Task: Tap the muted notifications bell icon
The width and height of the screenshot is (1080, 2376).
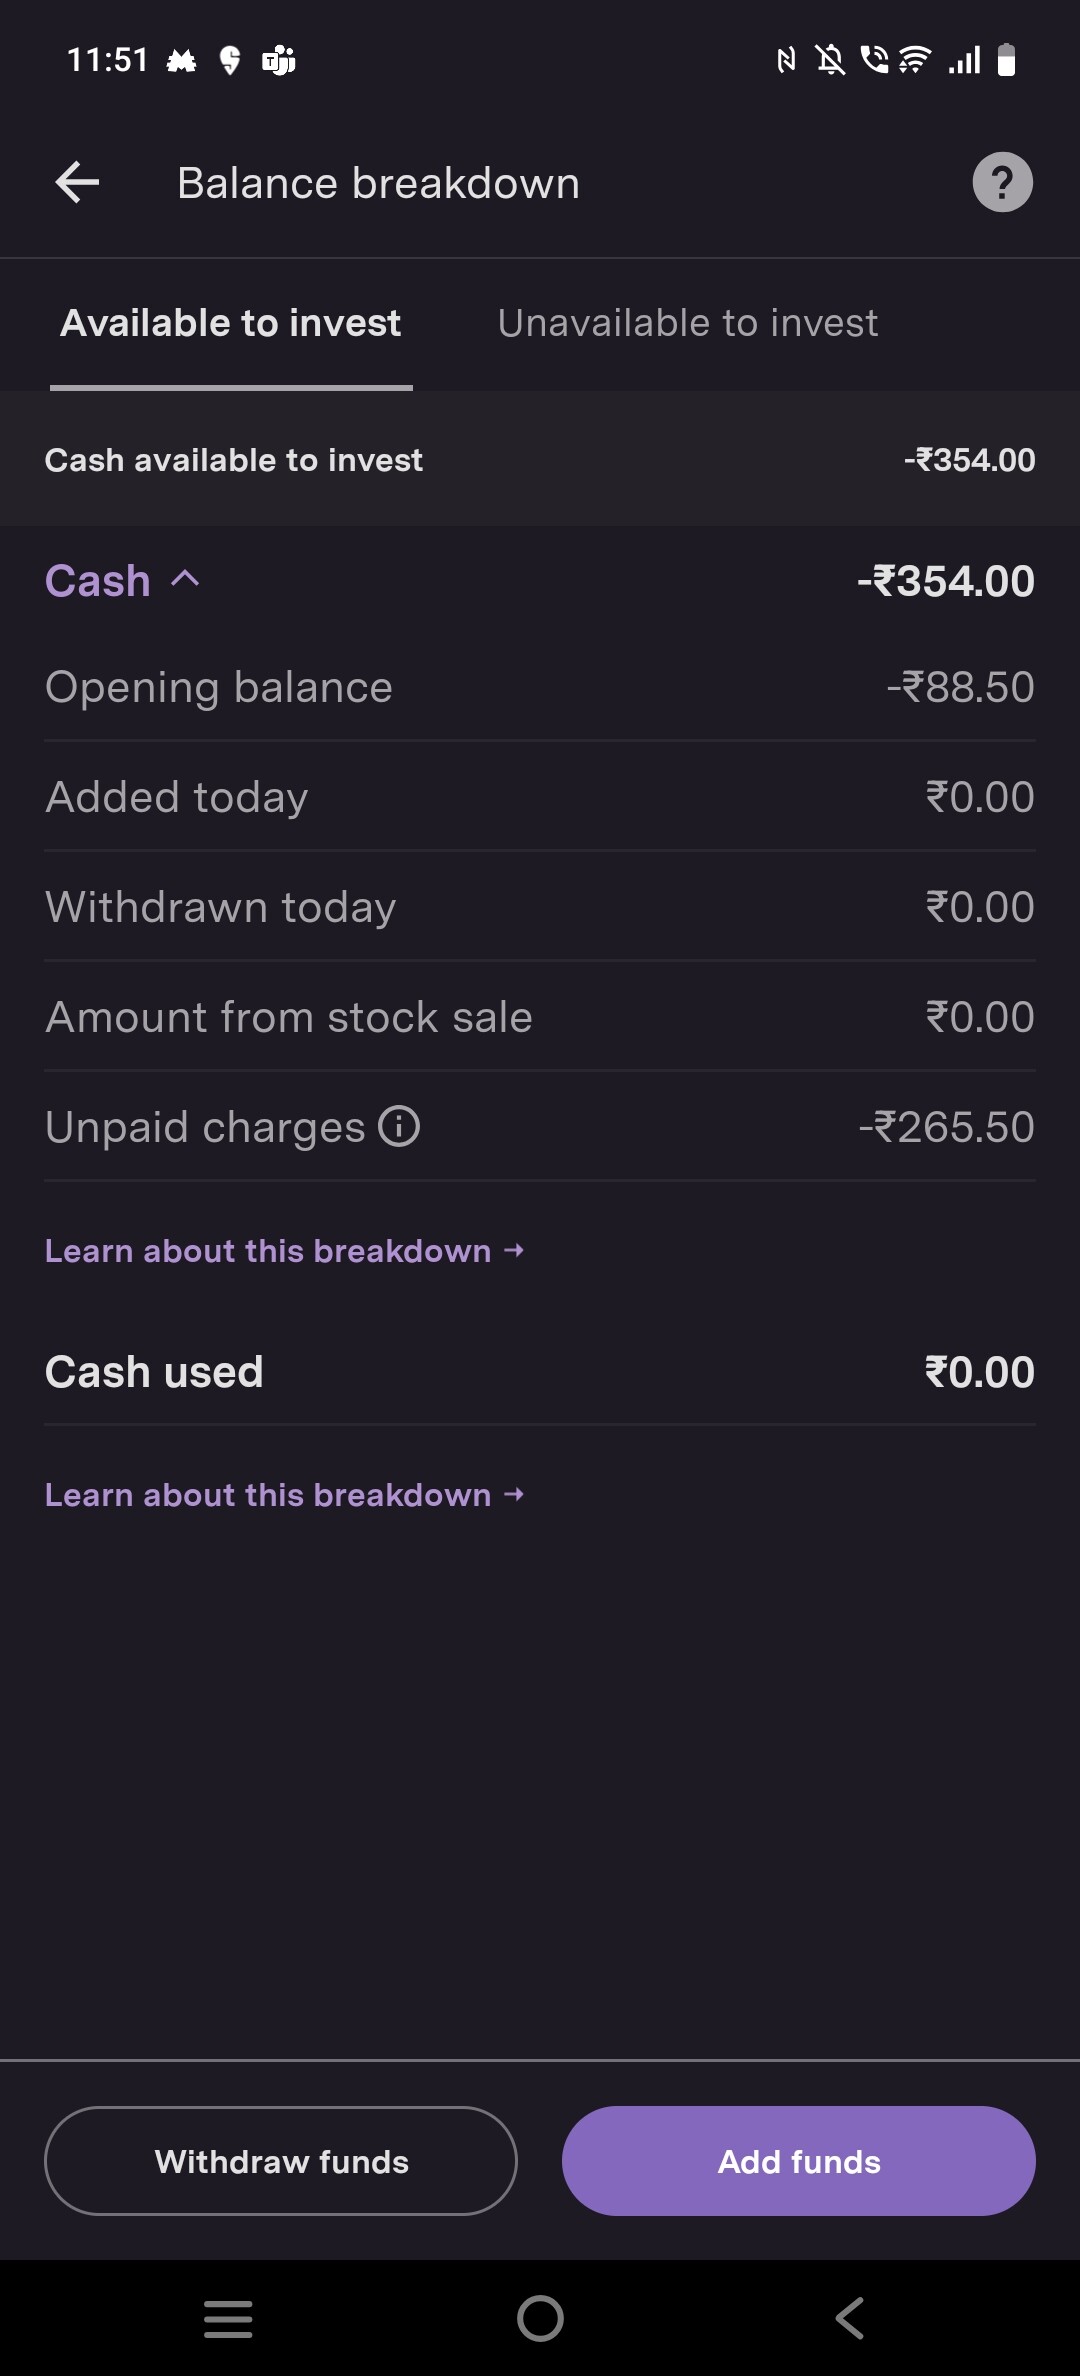Action: [829, 60]
